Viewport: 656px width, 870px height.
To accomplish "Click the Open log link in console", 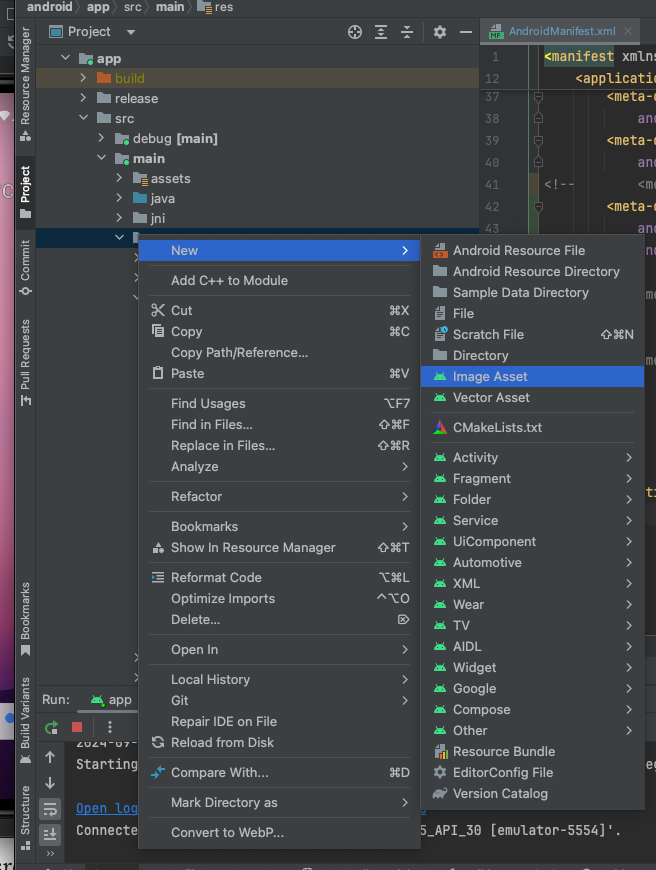I will pyautogui.click(x=106, y=807).
